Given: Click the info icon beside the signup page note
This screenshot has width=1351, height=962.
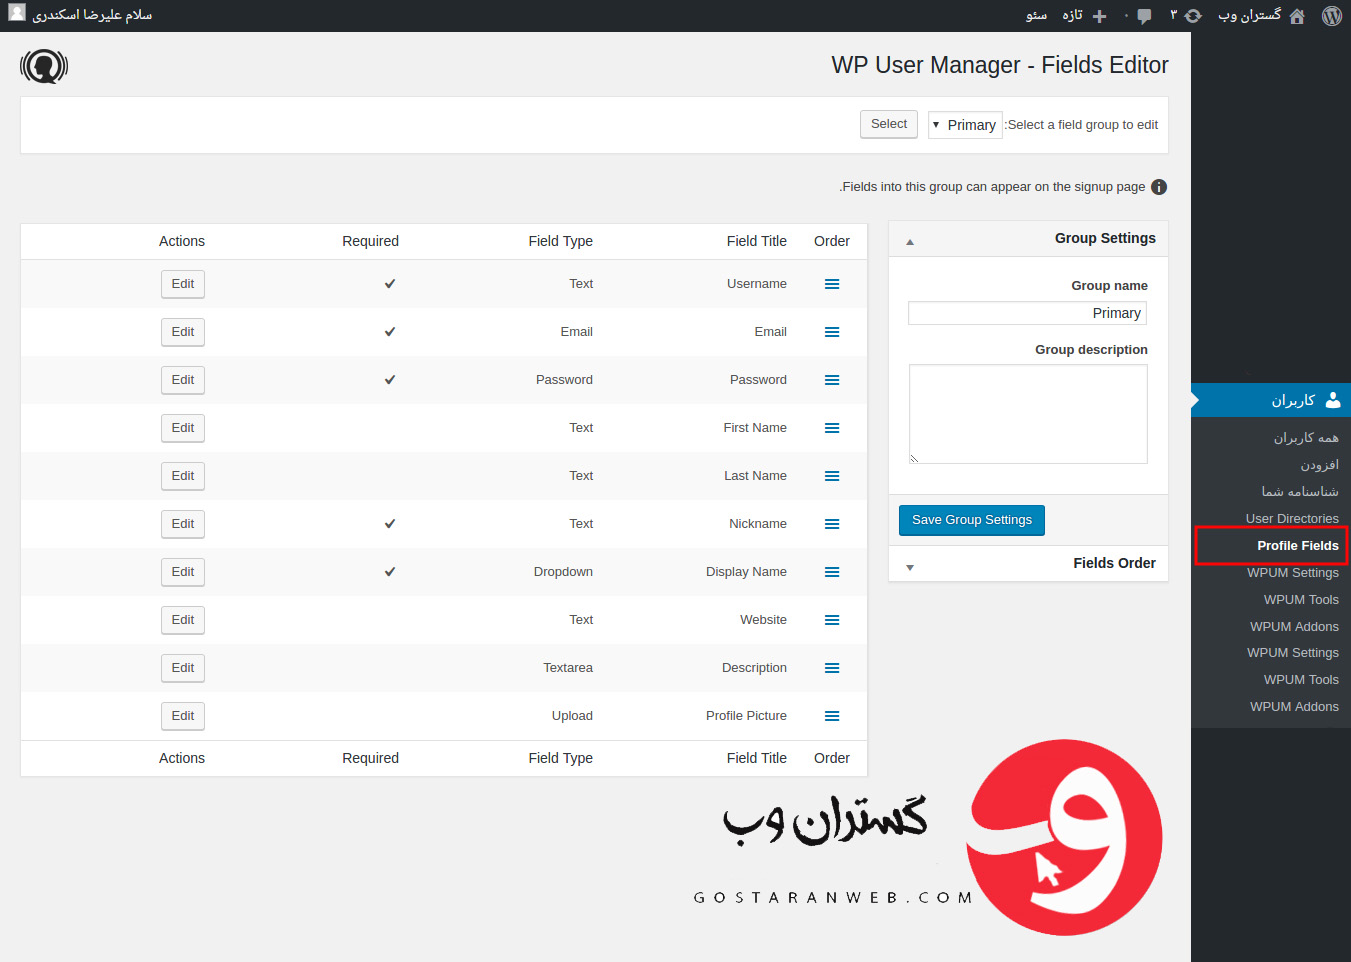Looking at the screenshot, I should click(1159, 187).
